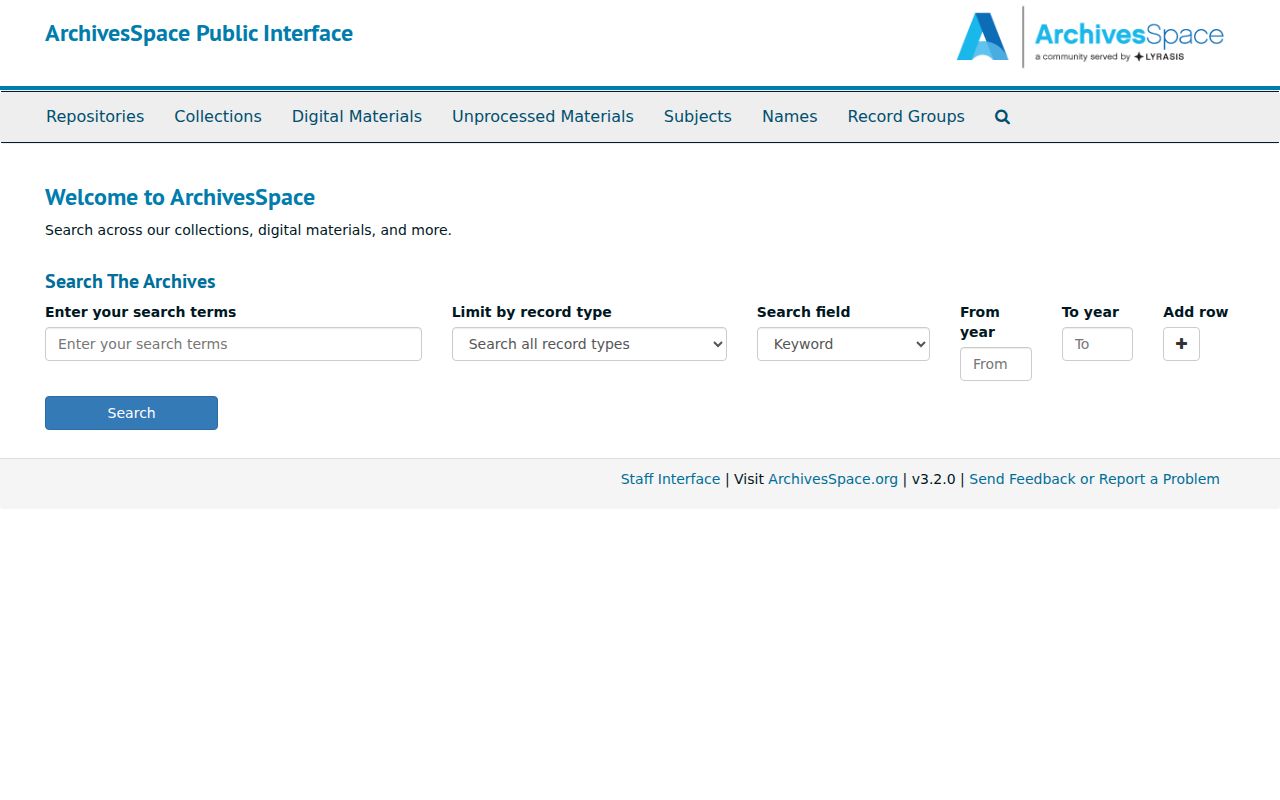The width and height of the screenshot is (1280, 800).
Task: Follow the Staff Interface link
Action: [x=670, y=479]
